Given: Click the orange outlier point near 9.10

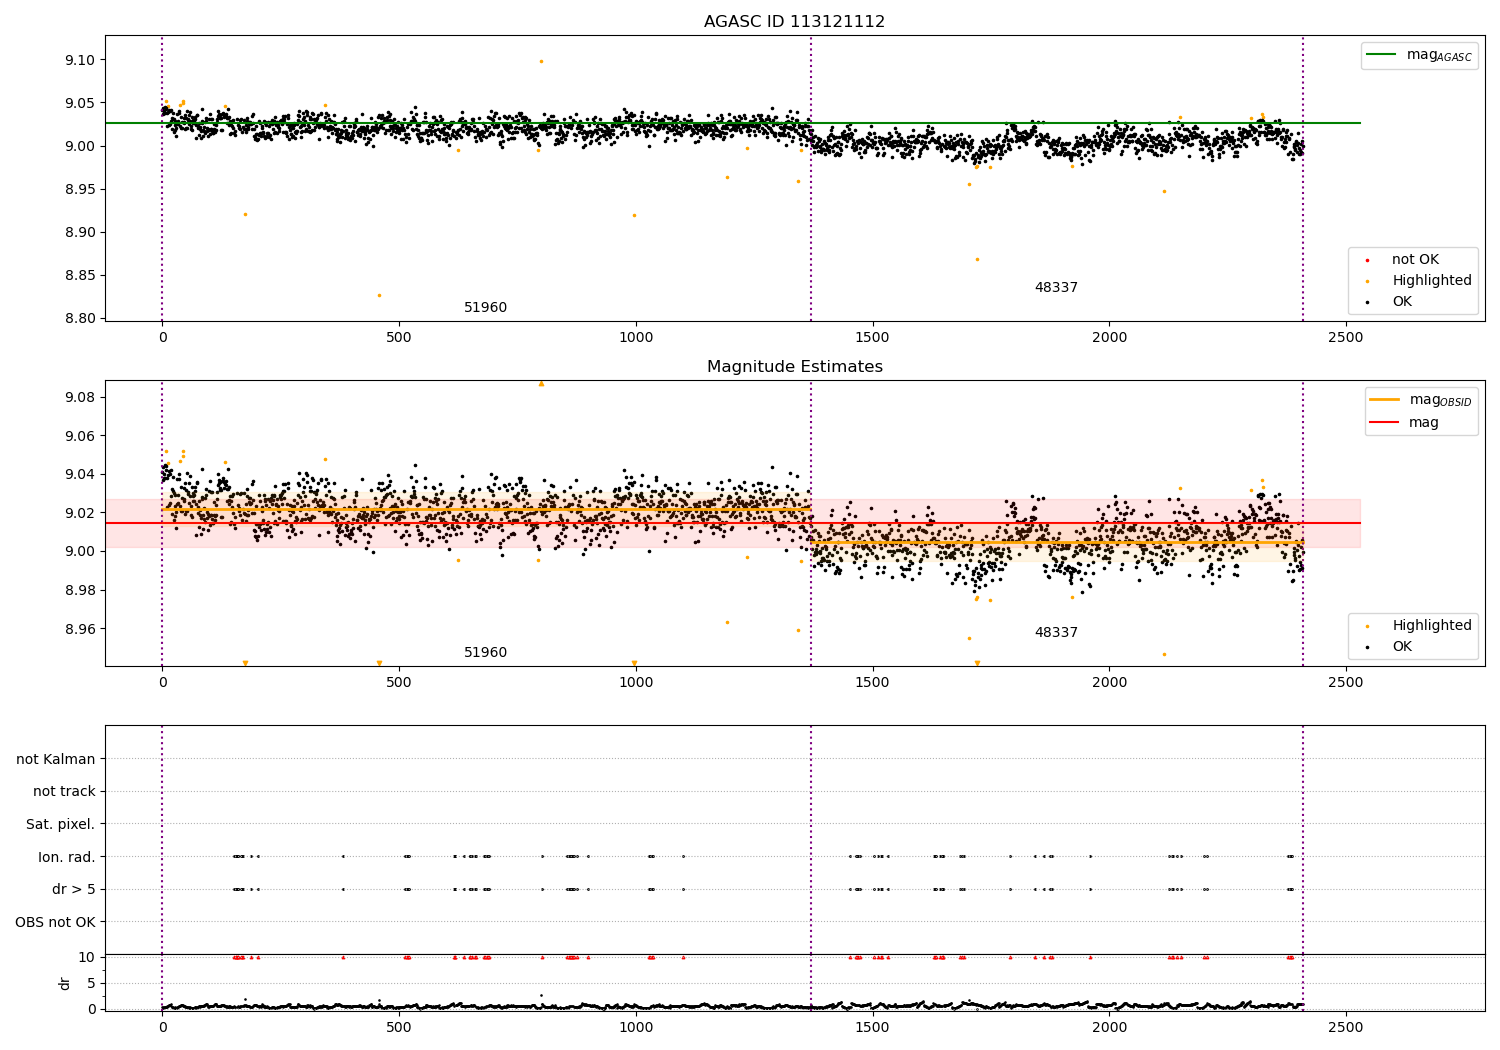Looking at the screenshot, I should coord(541,61).
